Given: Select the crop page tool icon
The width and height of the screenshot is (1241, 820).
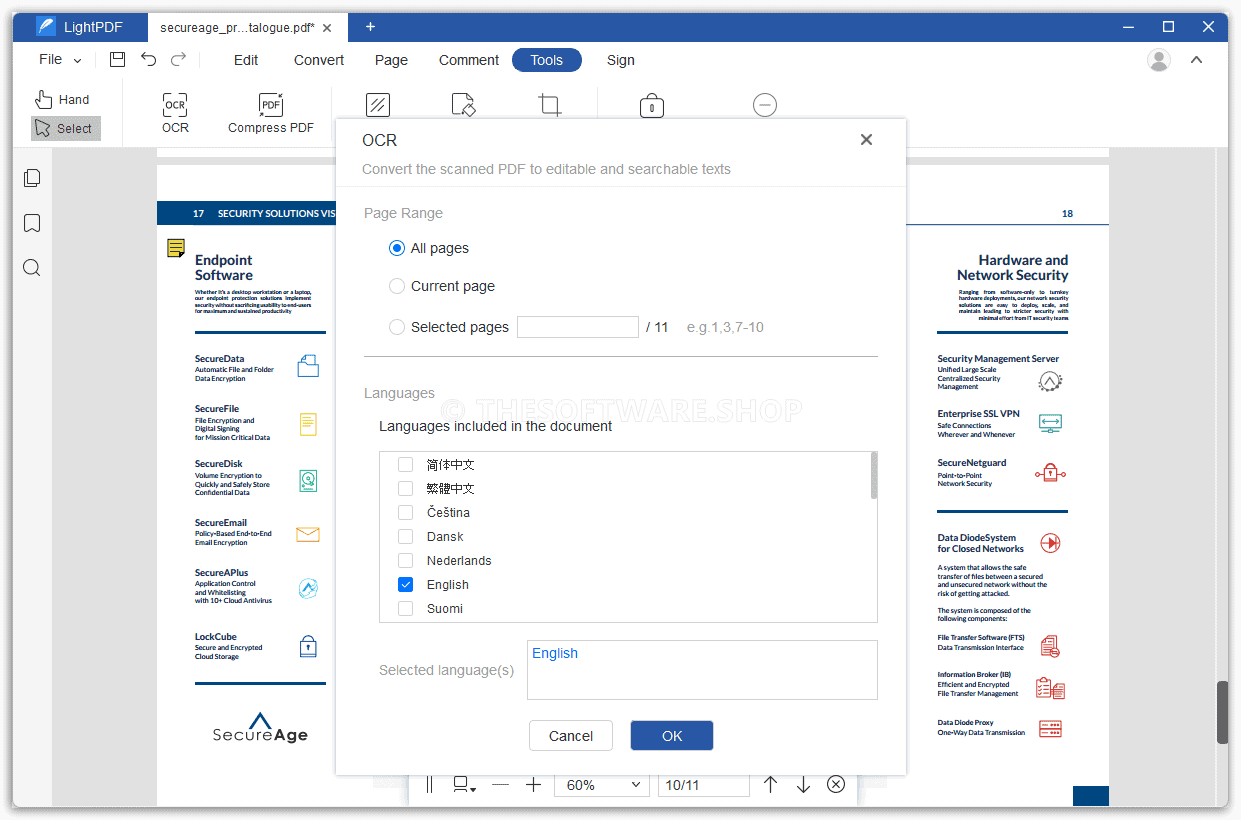Looking at the screenshot, I should [549, 105].
